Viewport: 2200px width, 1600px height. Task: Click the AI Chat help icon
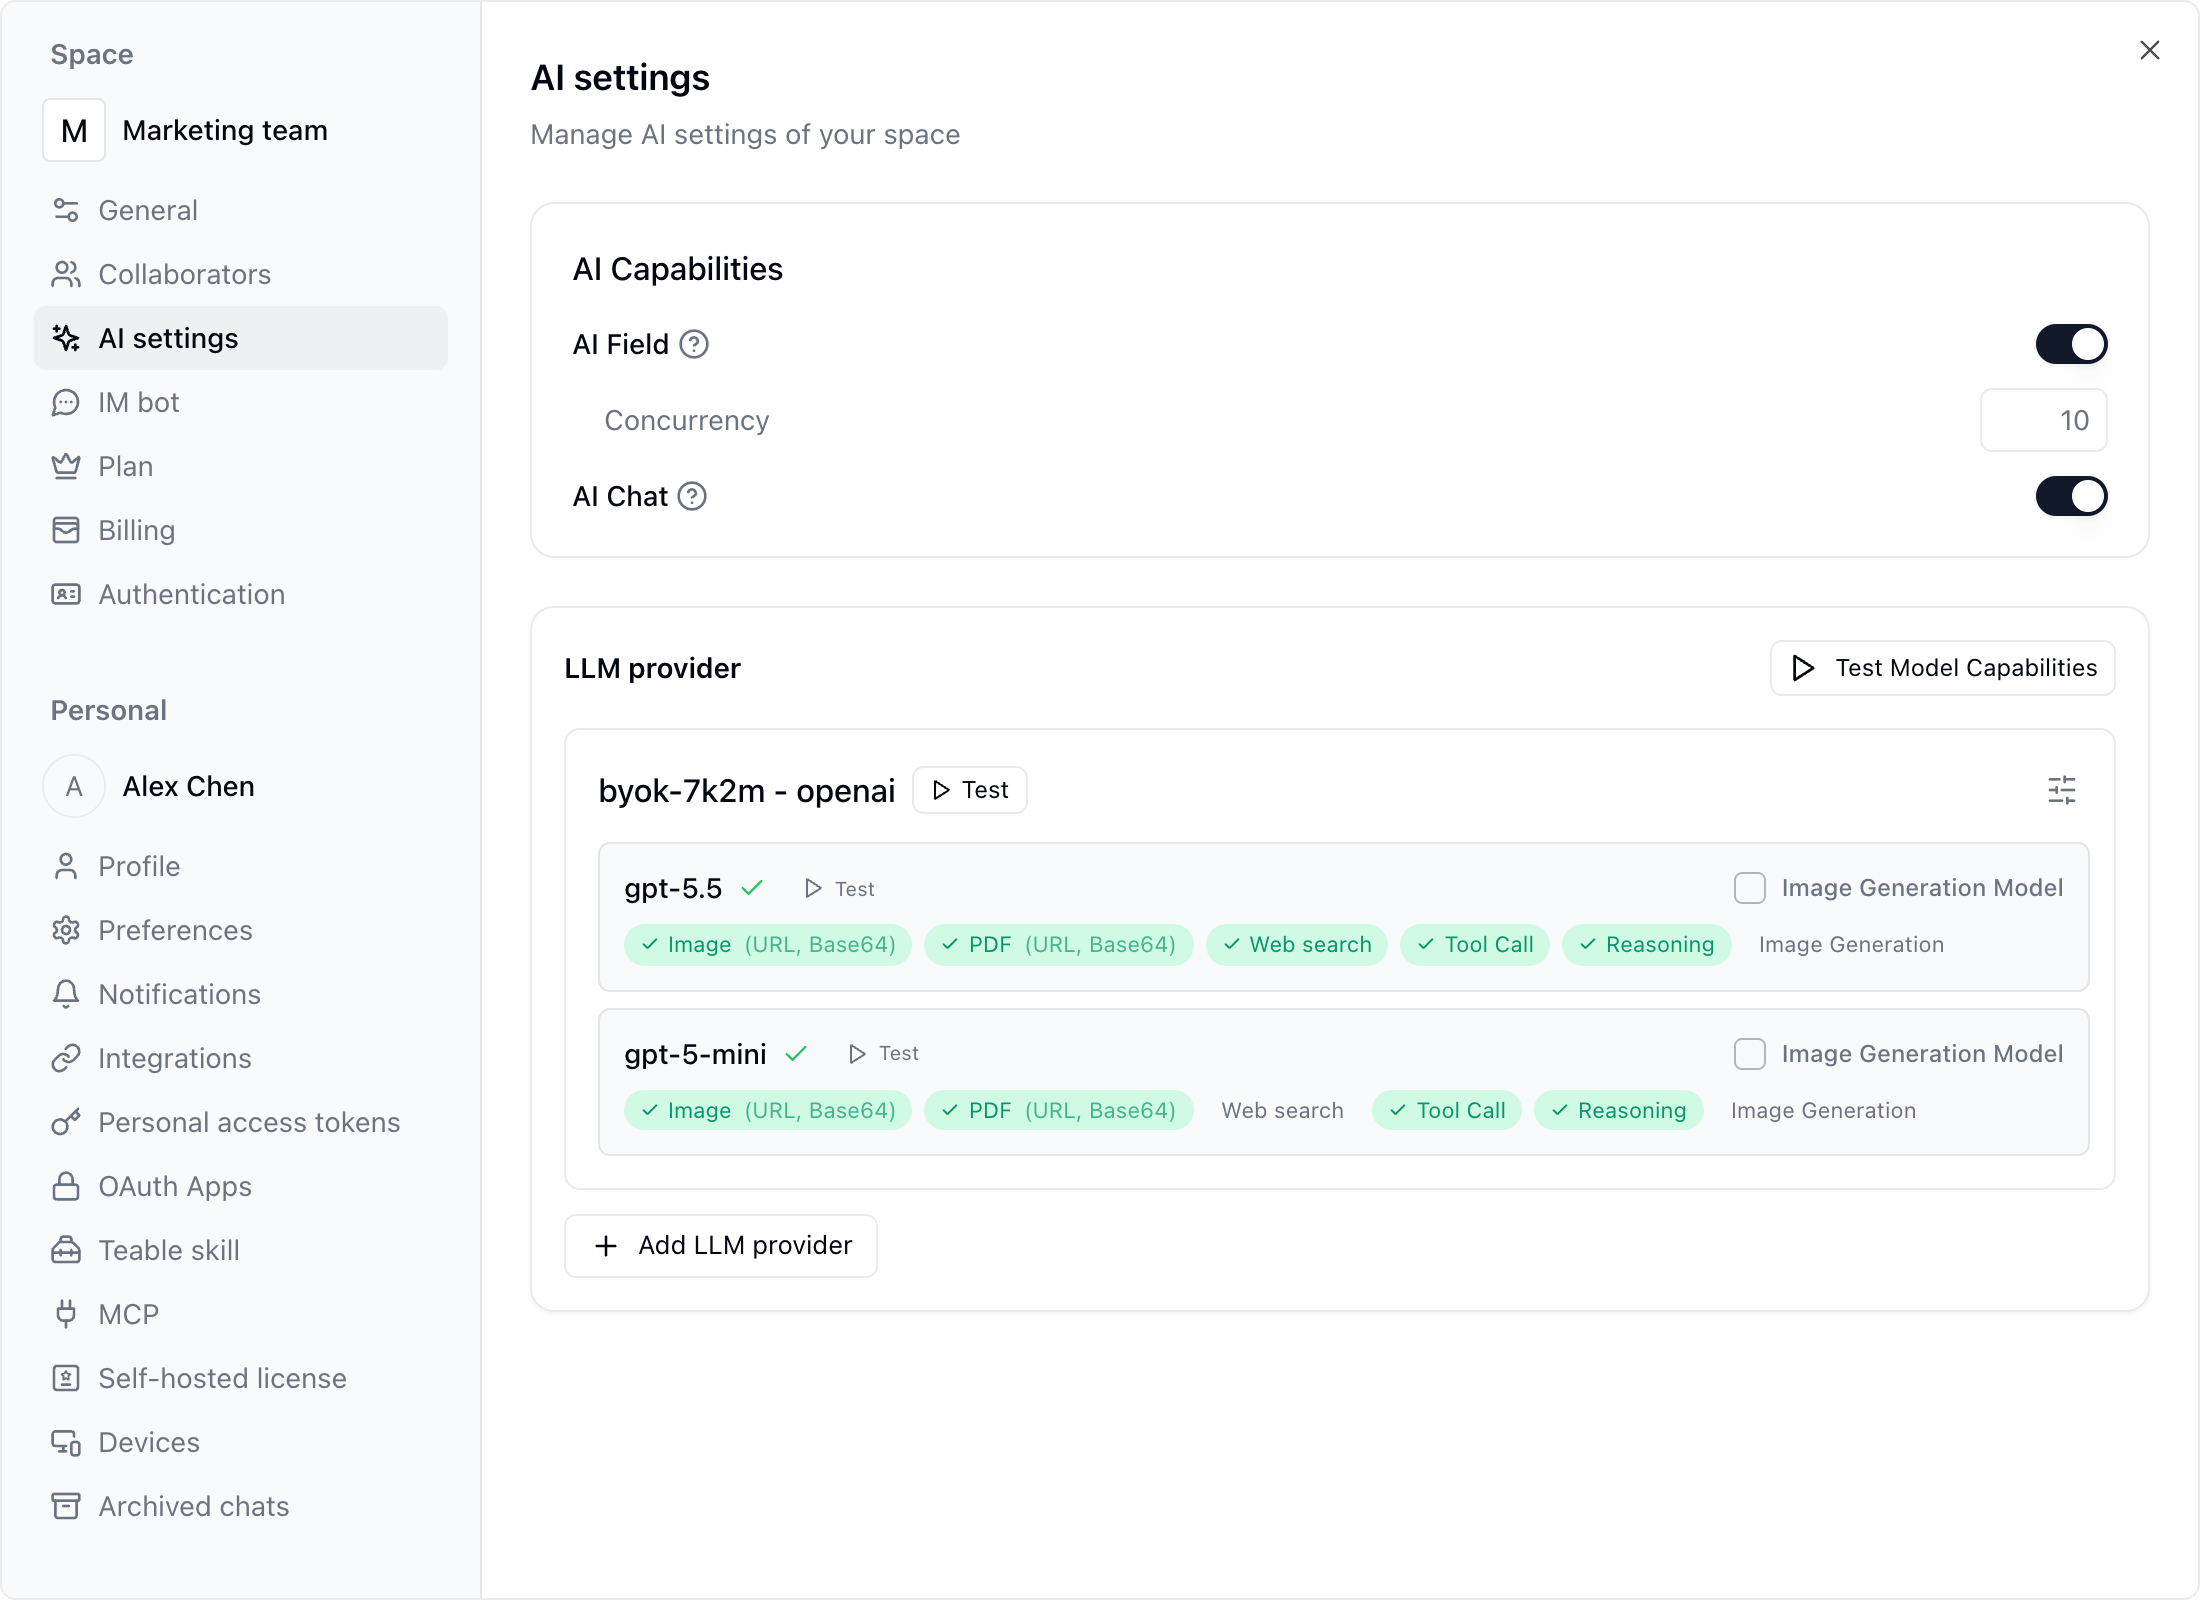[692, 496]
